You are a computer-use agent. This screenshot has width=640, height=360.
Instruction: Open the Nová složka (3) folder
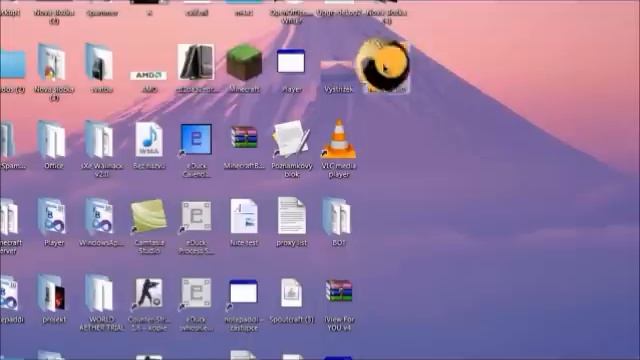click(x=53, y=62)
